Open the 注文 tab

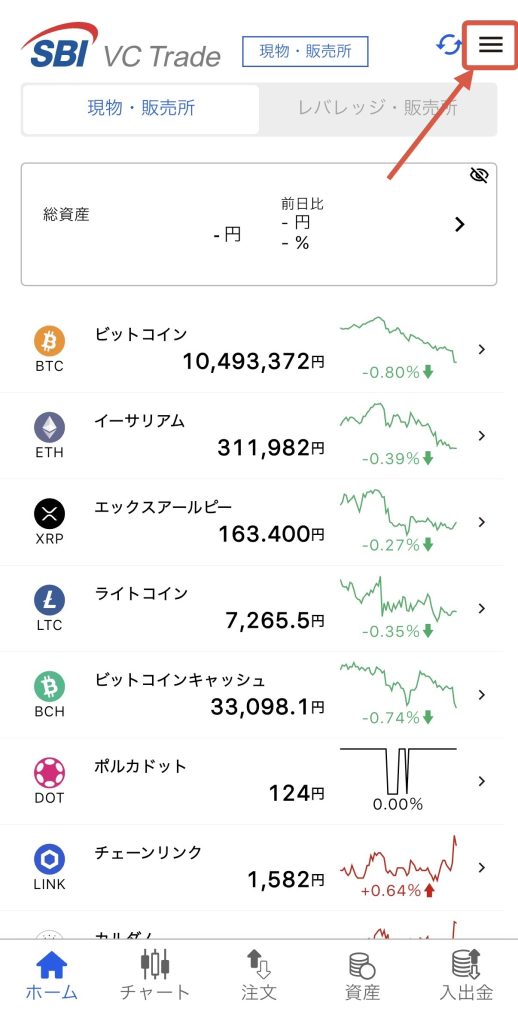[x=259, y=975]
